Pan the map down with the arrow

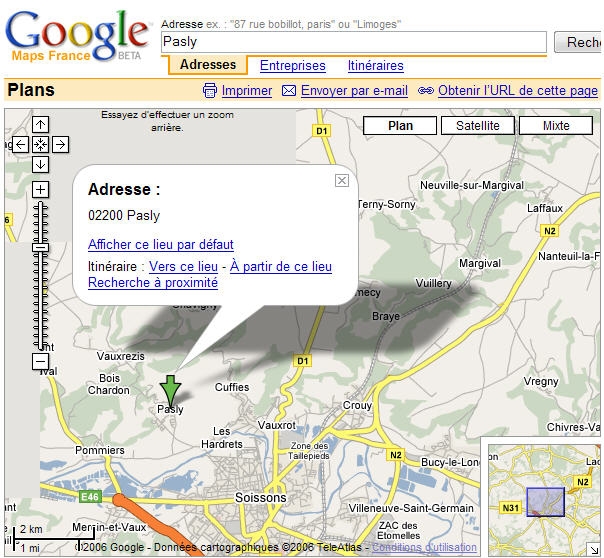pos(40,164)
